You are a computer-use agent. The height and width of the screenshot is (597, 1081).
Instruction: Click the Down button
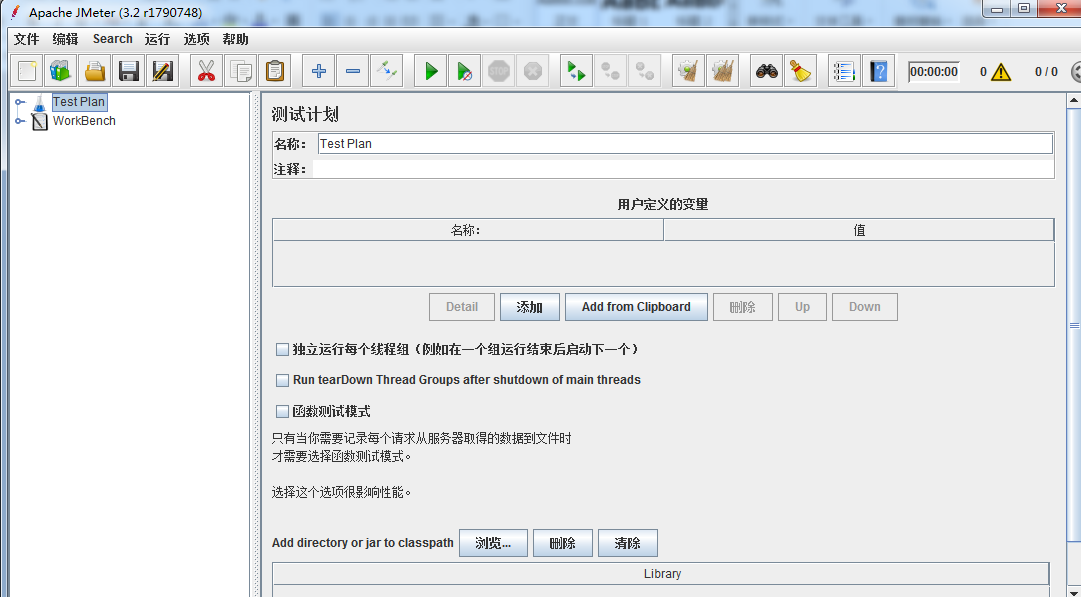click(865, 307)
